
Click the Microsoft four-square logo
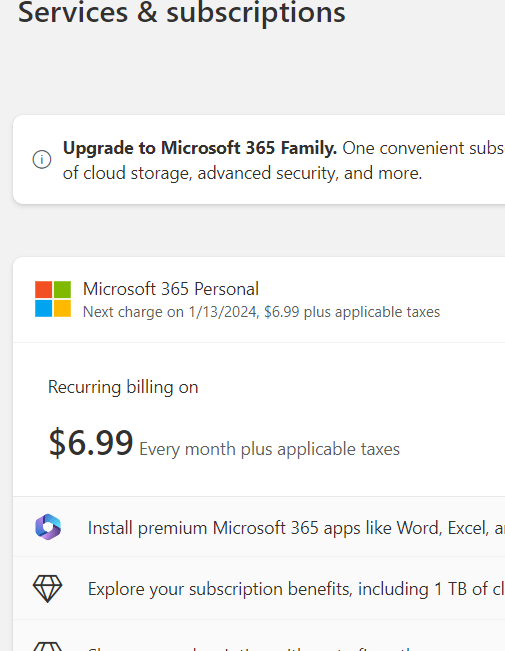53,299
